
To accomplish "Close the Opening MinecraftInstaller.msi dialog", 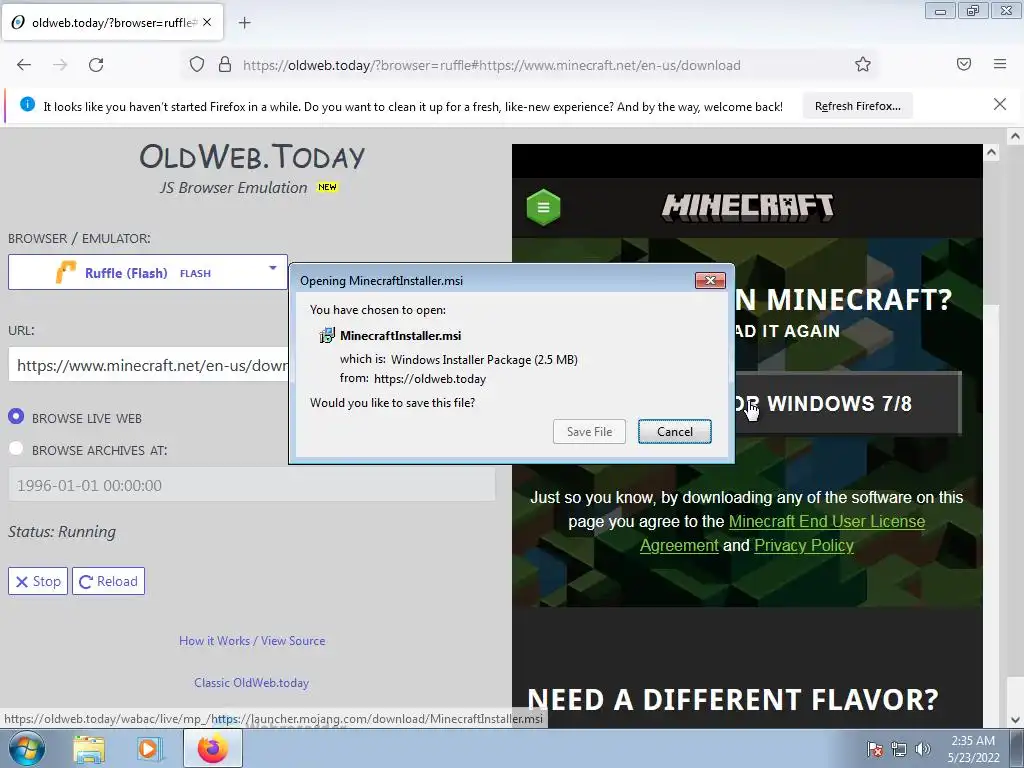I will [x=710, y=280].
